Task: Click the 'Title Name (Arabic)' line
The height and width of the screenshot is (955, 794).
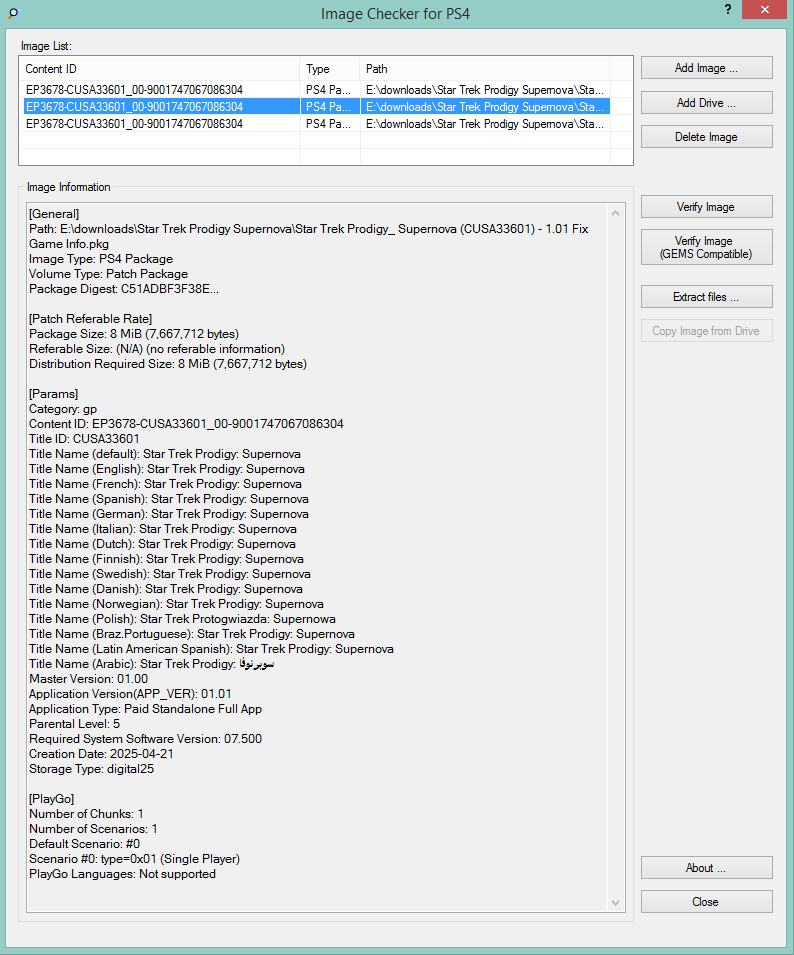Action: (x=152, y=664)
